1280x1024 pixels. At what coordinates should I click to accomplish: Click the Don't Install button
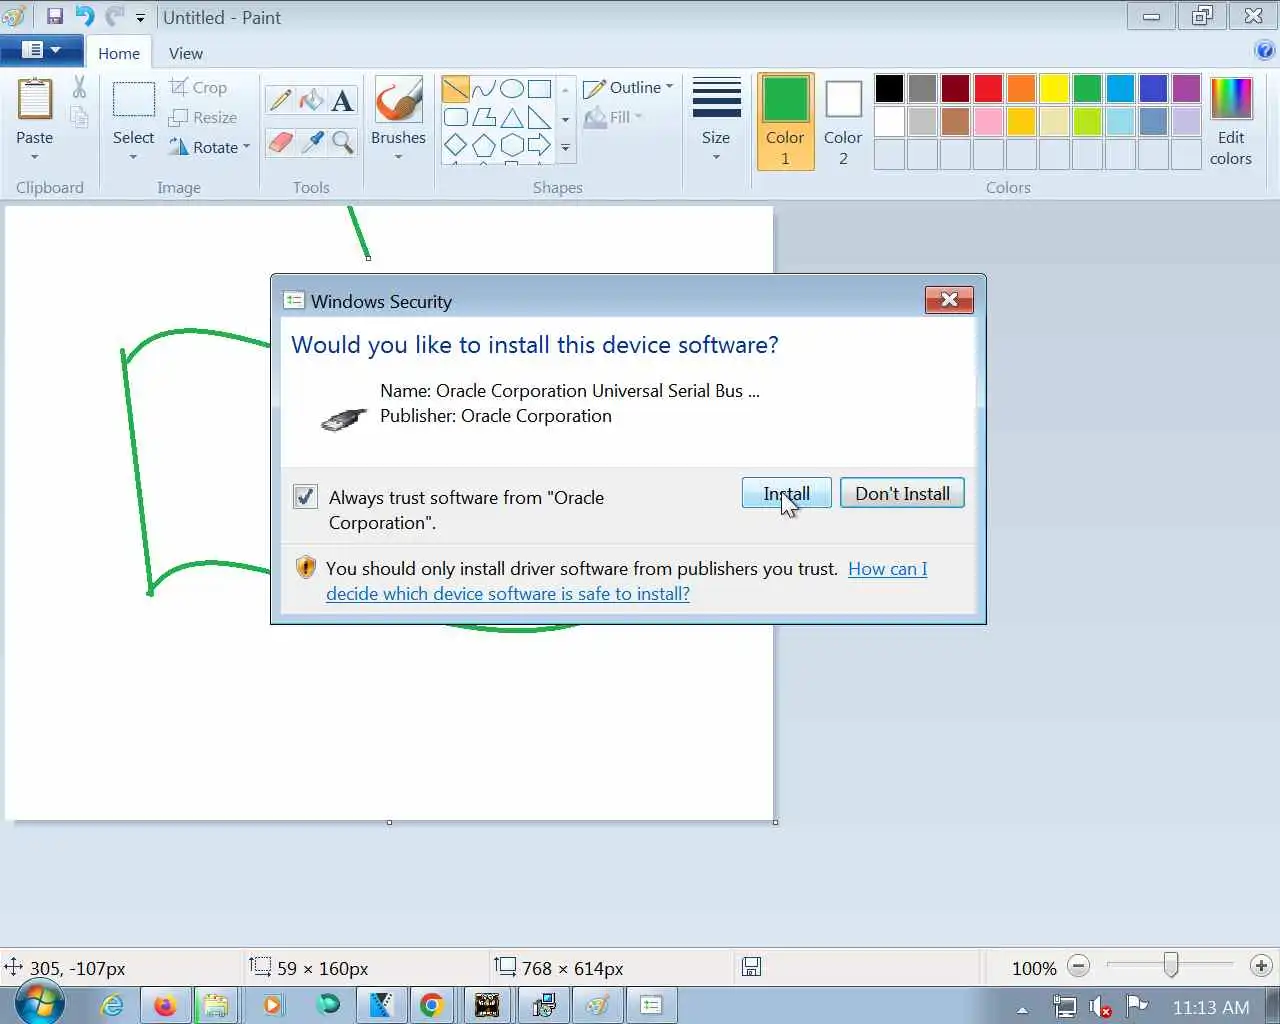pos(902,493)
